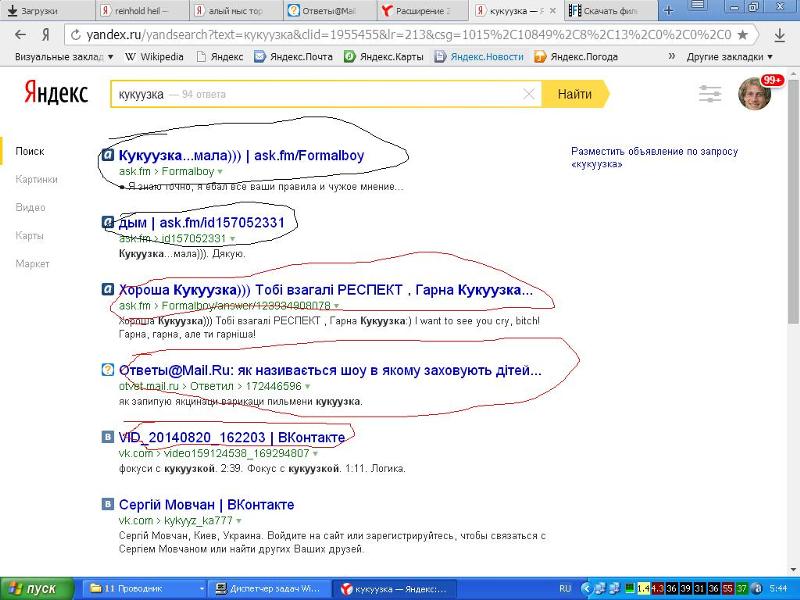Open the Хороша Кукуузка Тобі взагалі РЕСПЕКТ result
Viewport: 800px width, 600px height.
pos(326,290)
